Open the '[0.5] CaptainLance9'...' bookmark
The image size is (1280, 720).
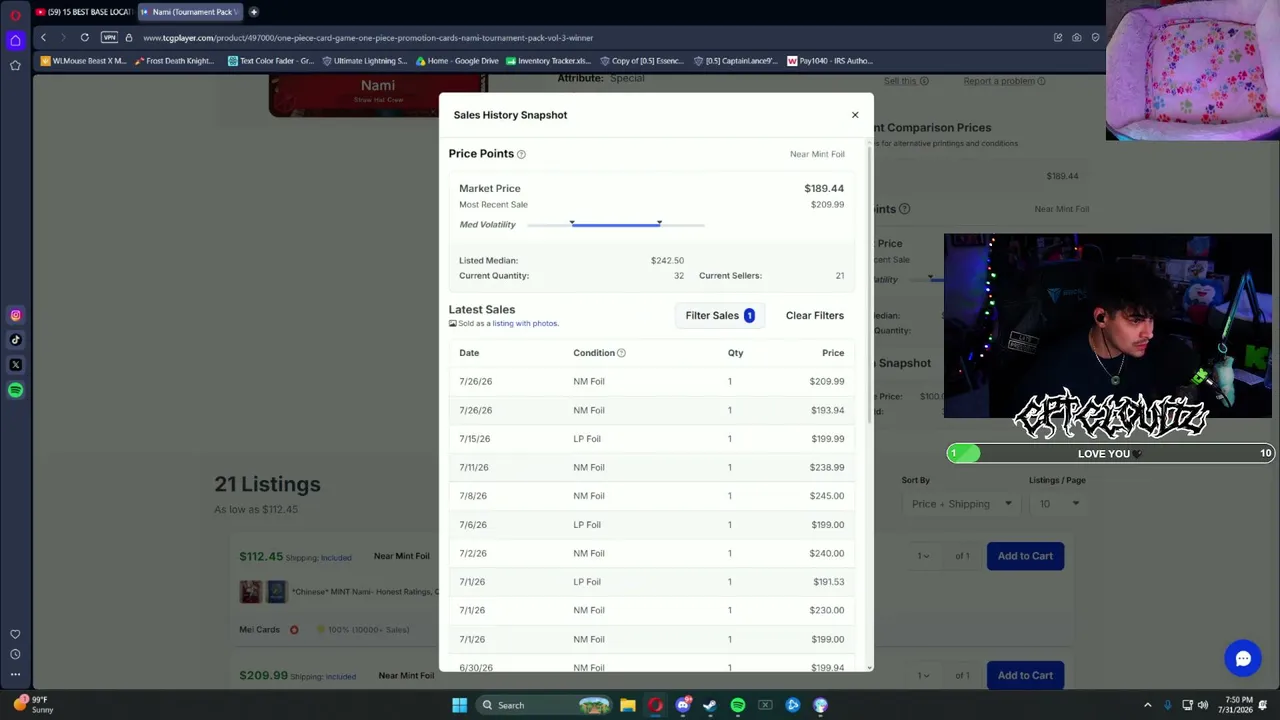734,61
